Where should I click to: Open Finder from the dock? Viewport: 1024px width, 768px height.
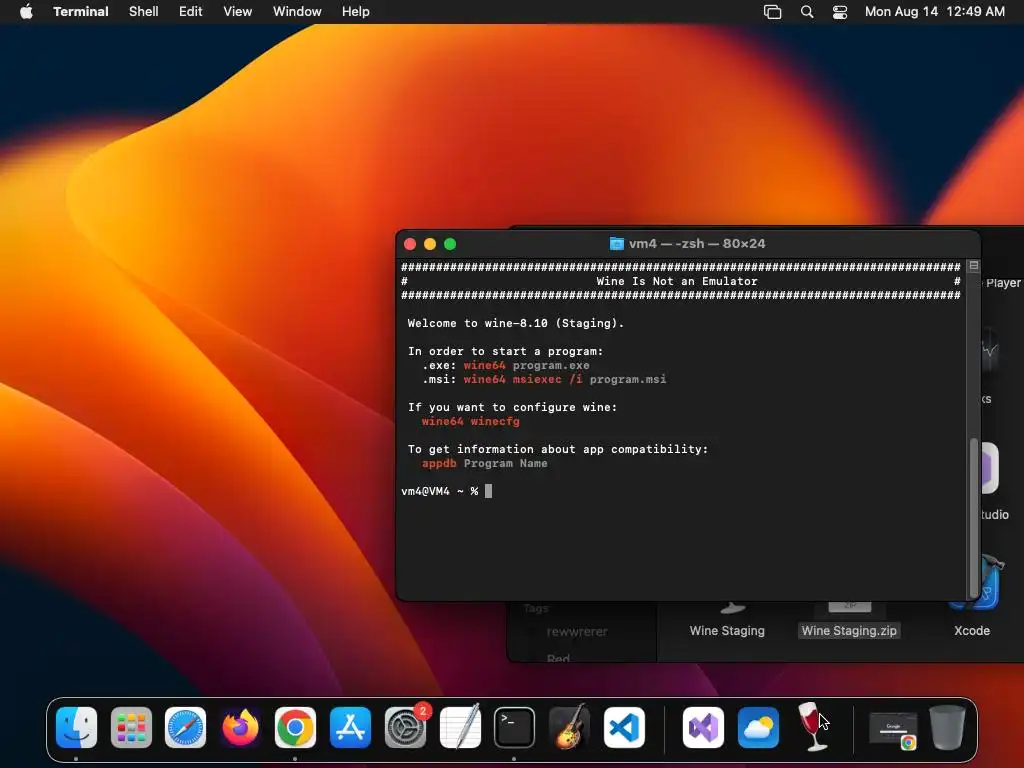point(76,727)
